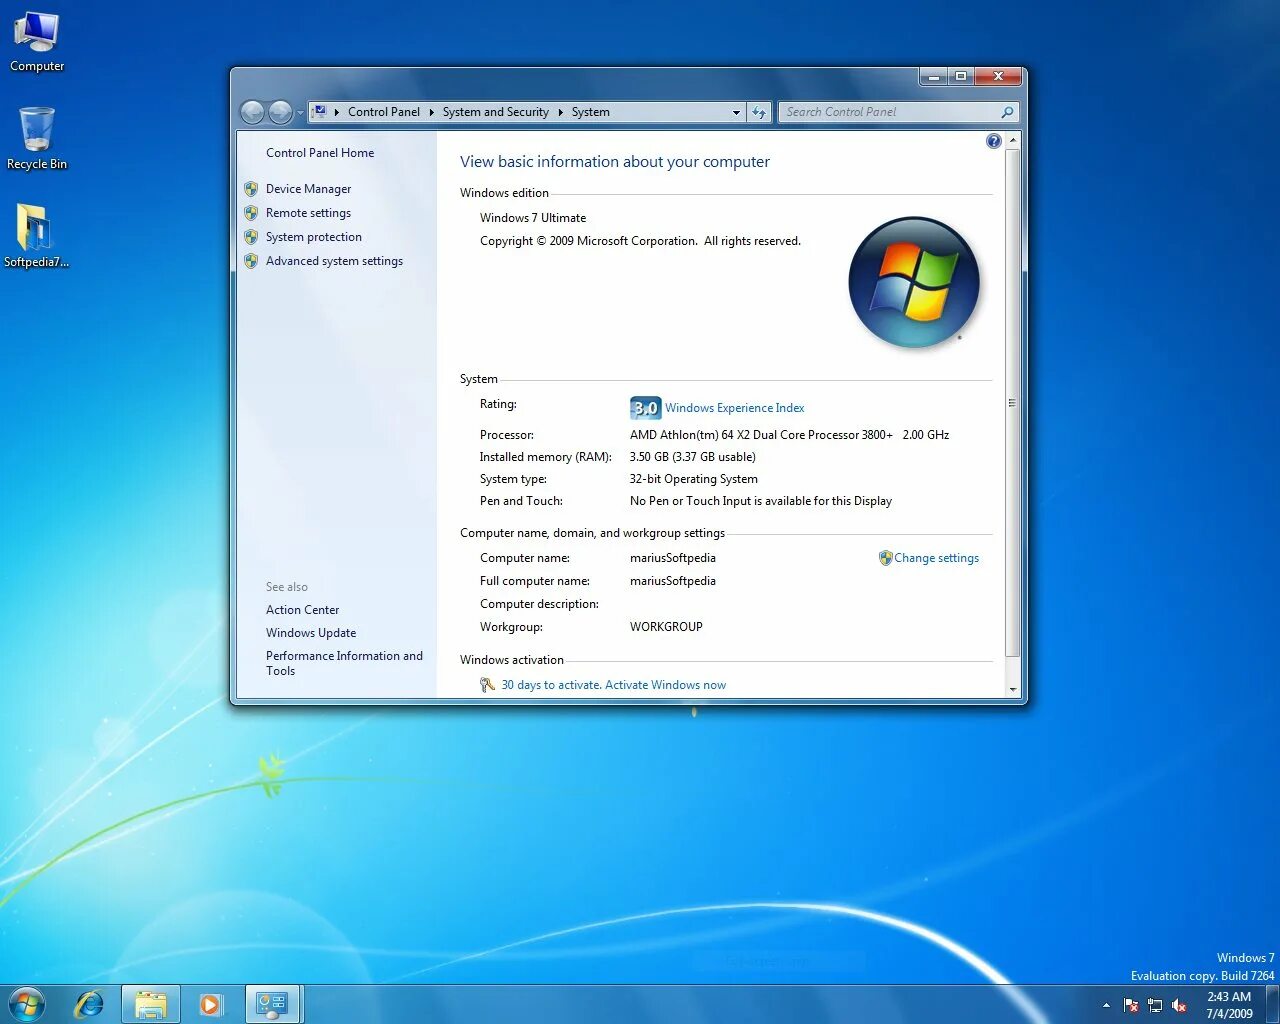
Task: Expand arrow after System and Security breadcrumb
Action: 560,112
